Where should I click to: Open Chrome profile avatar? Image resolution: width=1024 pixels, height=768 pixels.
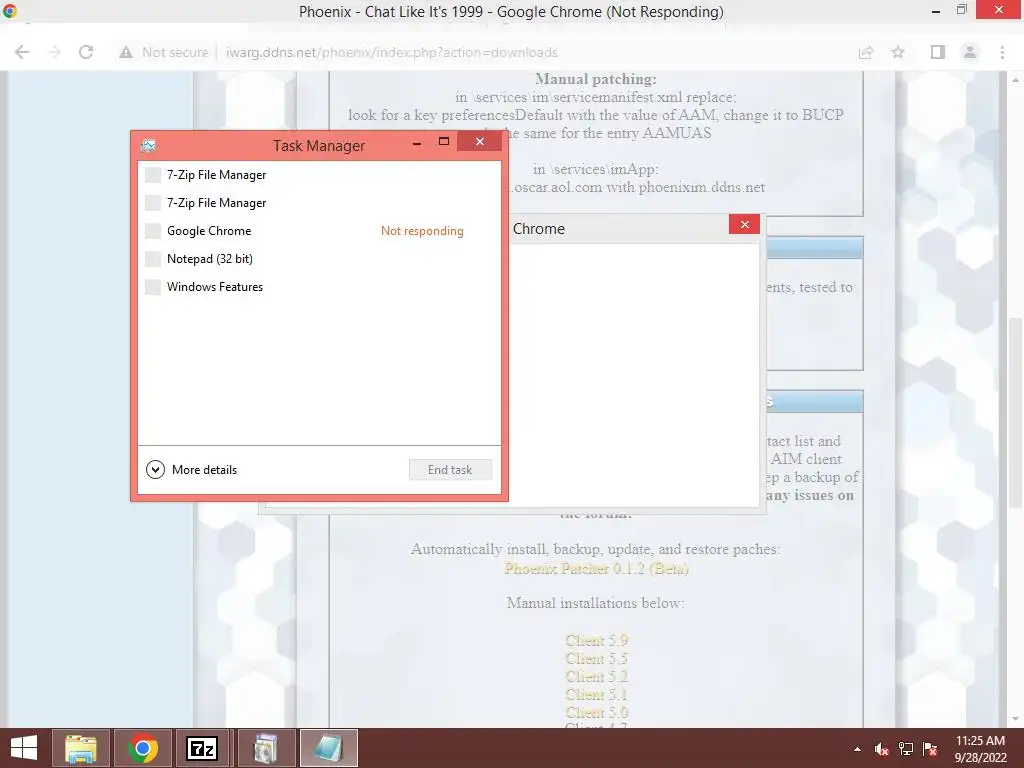[970, 52]
